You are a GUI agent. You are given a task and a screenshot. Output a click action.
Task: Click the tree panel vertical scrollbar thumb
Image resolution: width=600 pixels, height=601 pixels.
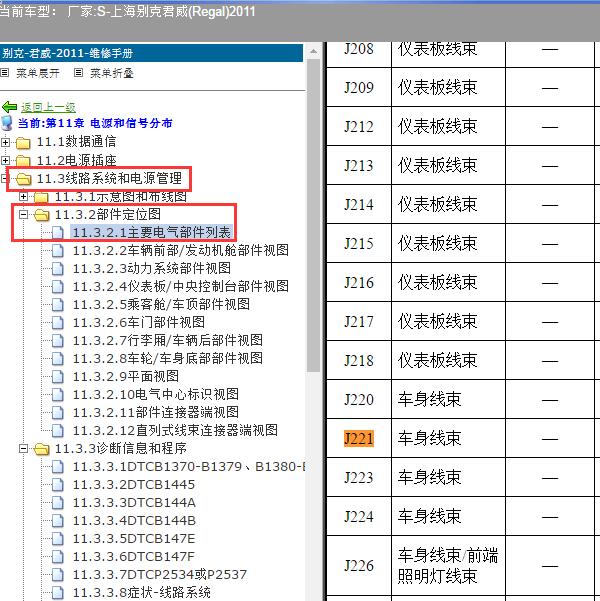tap(313, 215)
